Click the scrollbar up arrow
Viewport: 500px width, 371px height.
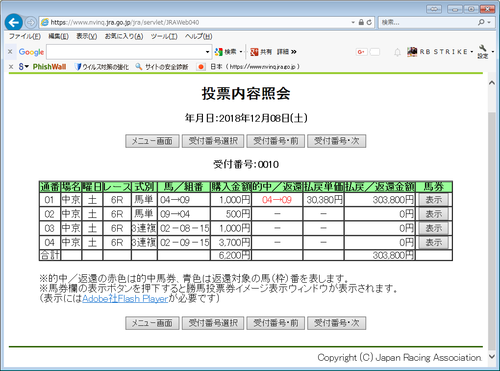point(492,82)
